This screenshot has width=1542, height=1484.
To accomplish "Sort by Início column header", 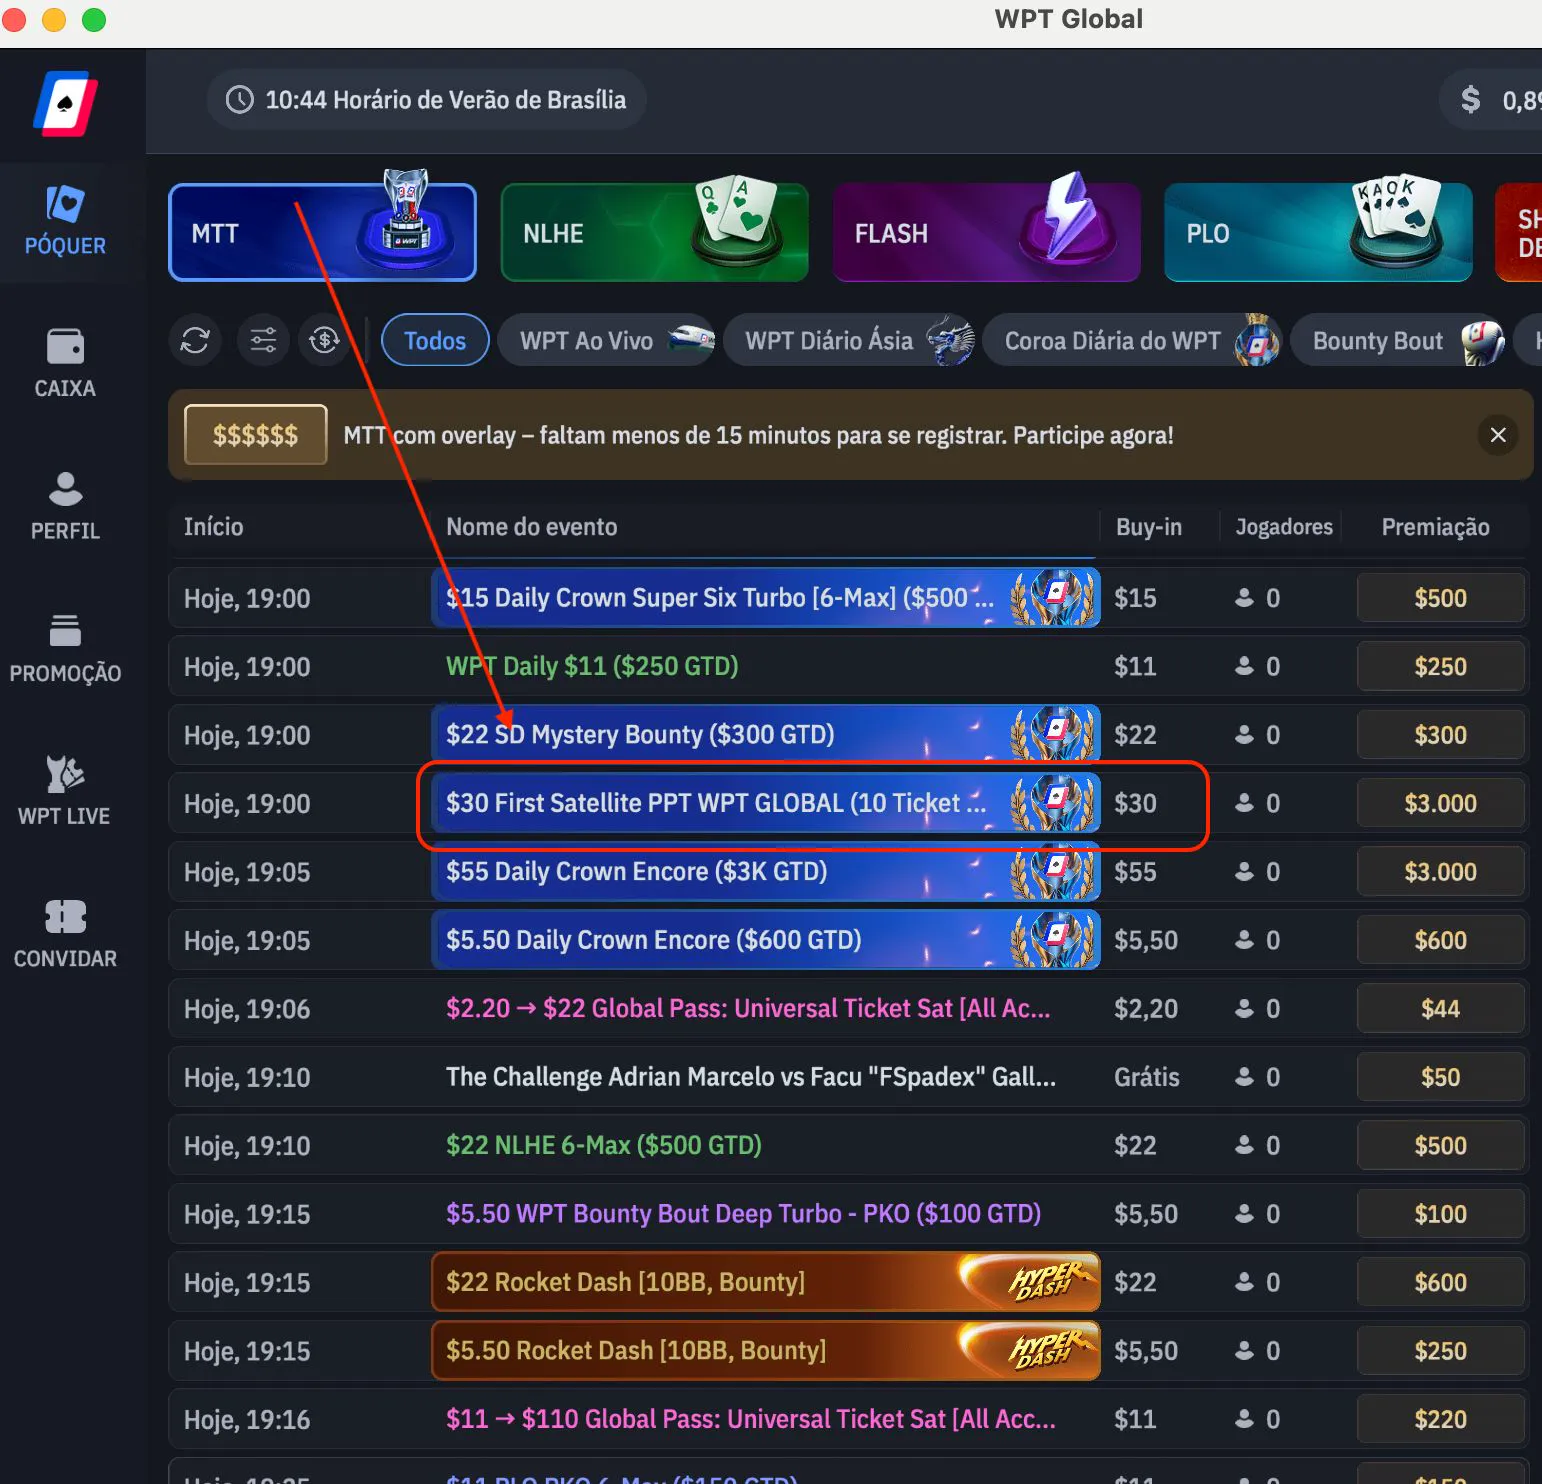I will 214,527.
